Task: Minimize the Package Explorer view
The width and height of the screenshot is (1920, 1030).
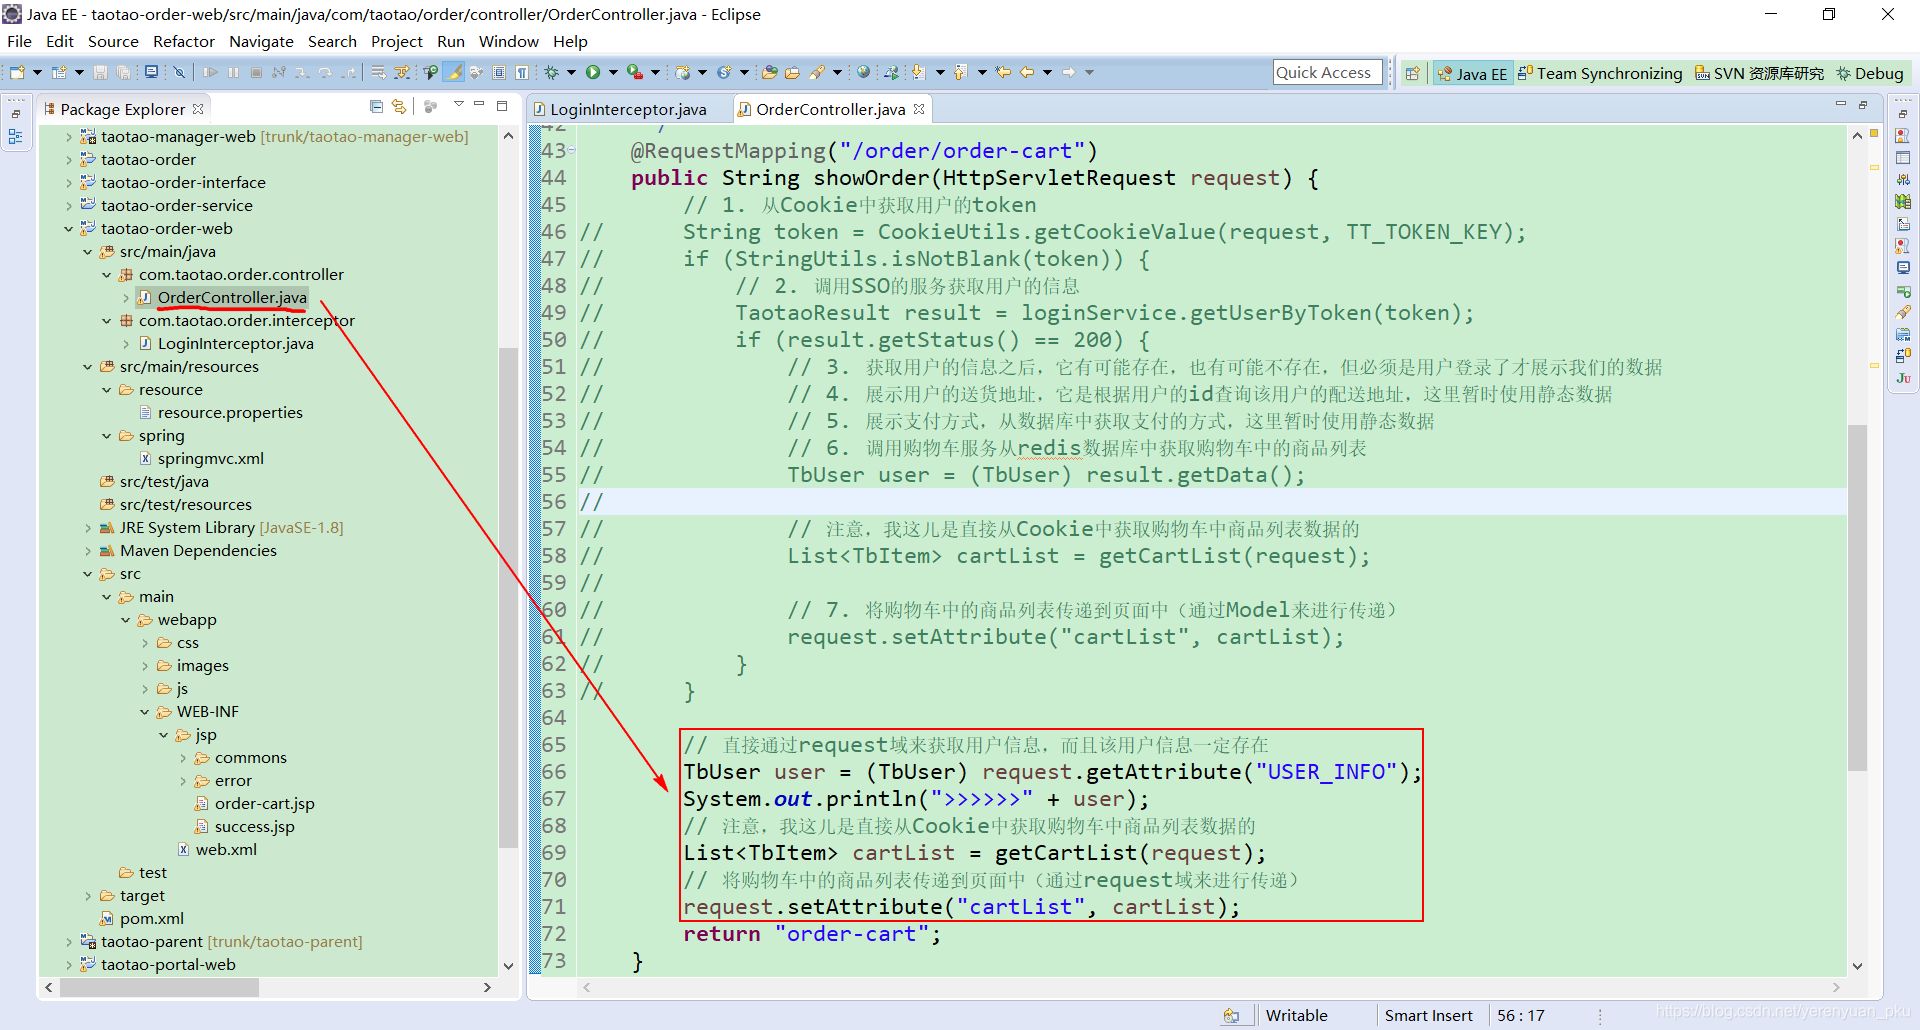Action: (479, 104)
